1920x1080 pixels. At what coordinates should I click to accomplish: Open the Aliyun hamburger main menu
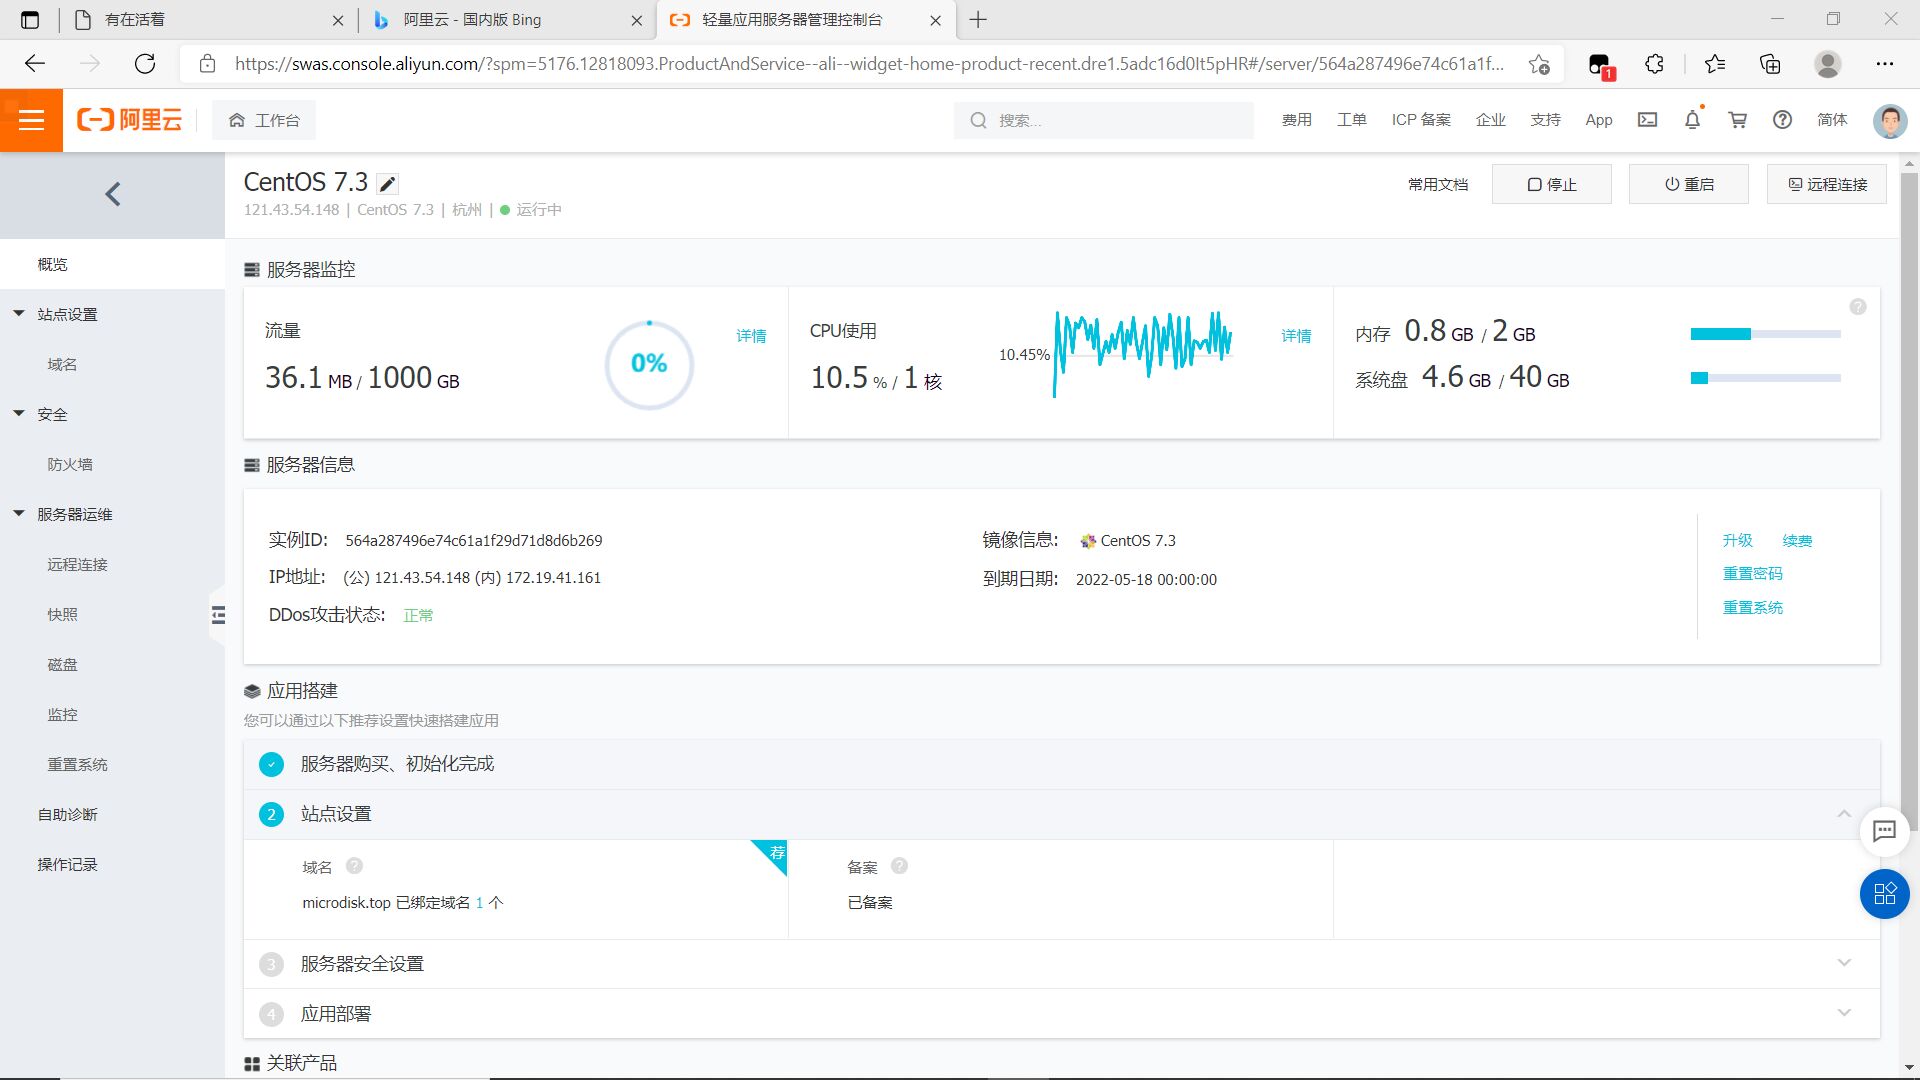click(x=31, y=120)
